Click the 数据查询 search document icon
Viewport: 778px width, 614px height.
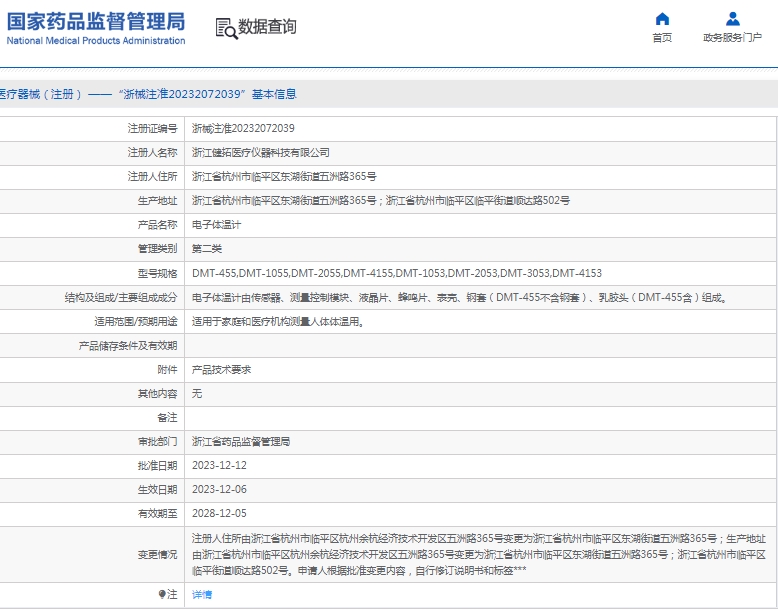pos(226,28)
